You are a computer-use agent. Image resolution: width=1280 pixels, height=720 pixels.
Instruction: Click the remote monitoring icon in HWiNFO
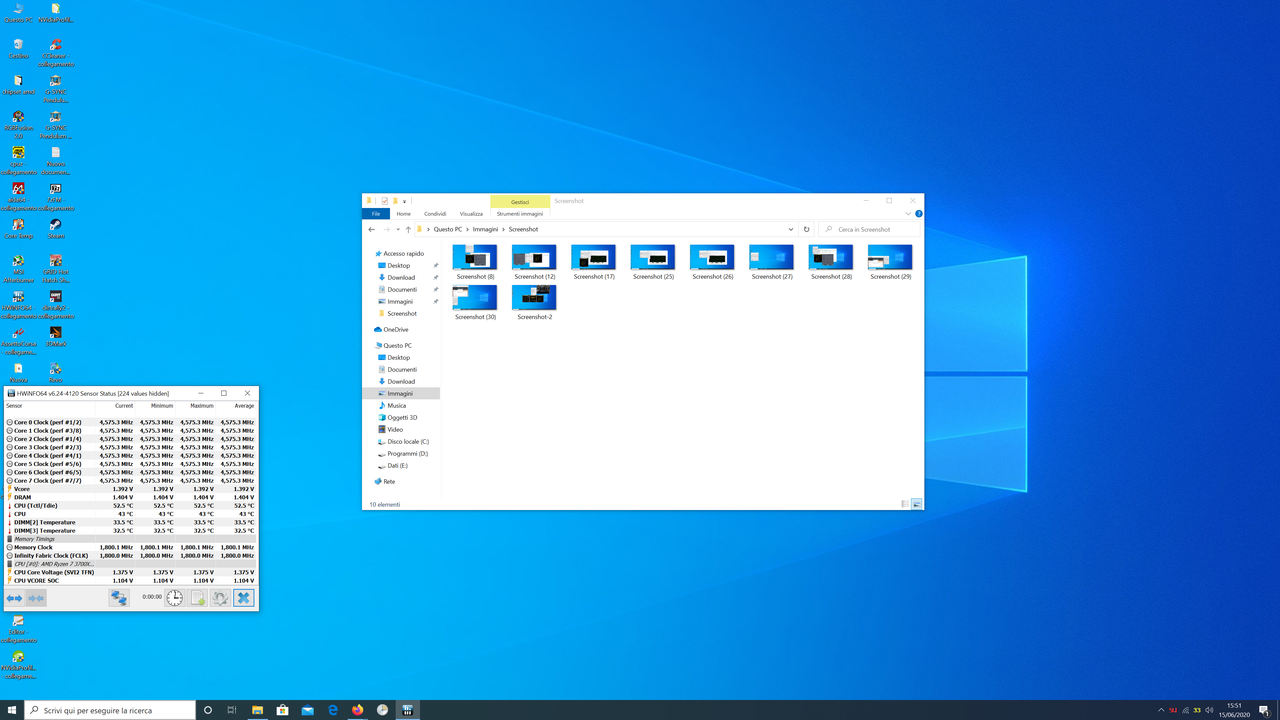pyautogui.click(x=119, y=597)
